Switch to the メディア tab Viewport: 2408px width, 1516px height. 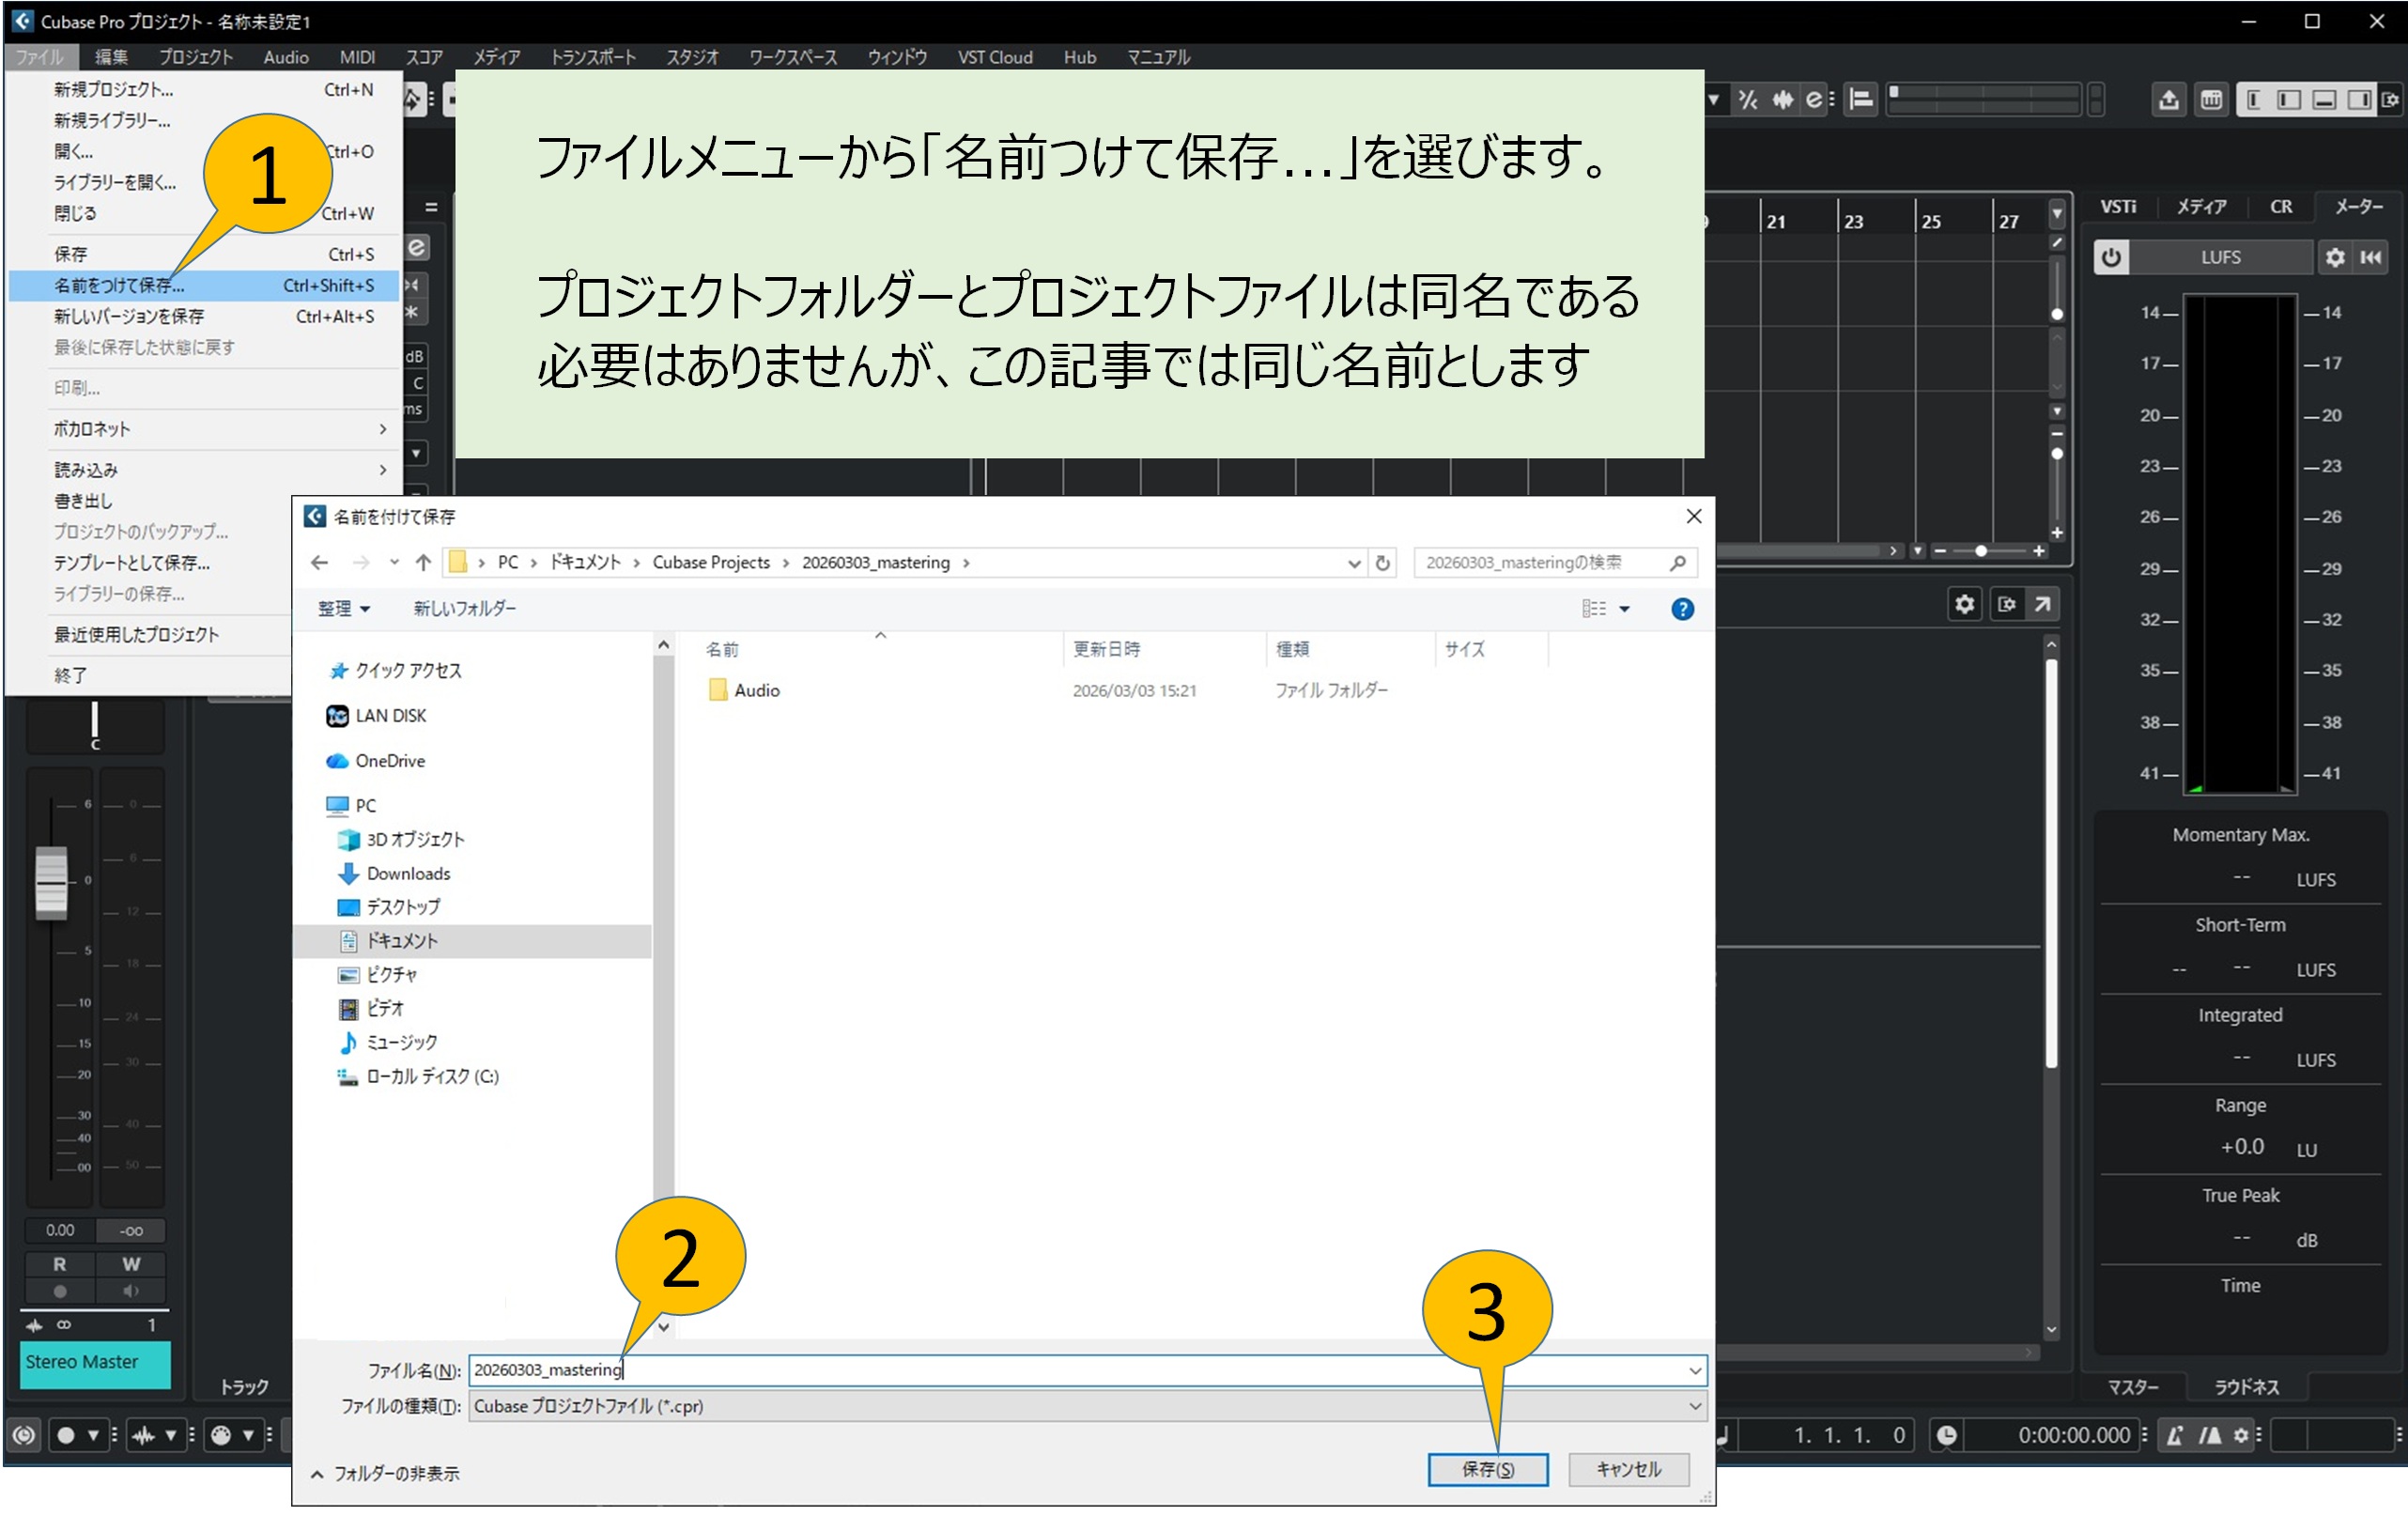(x=2201, y=207)
